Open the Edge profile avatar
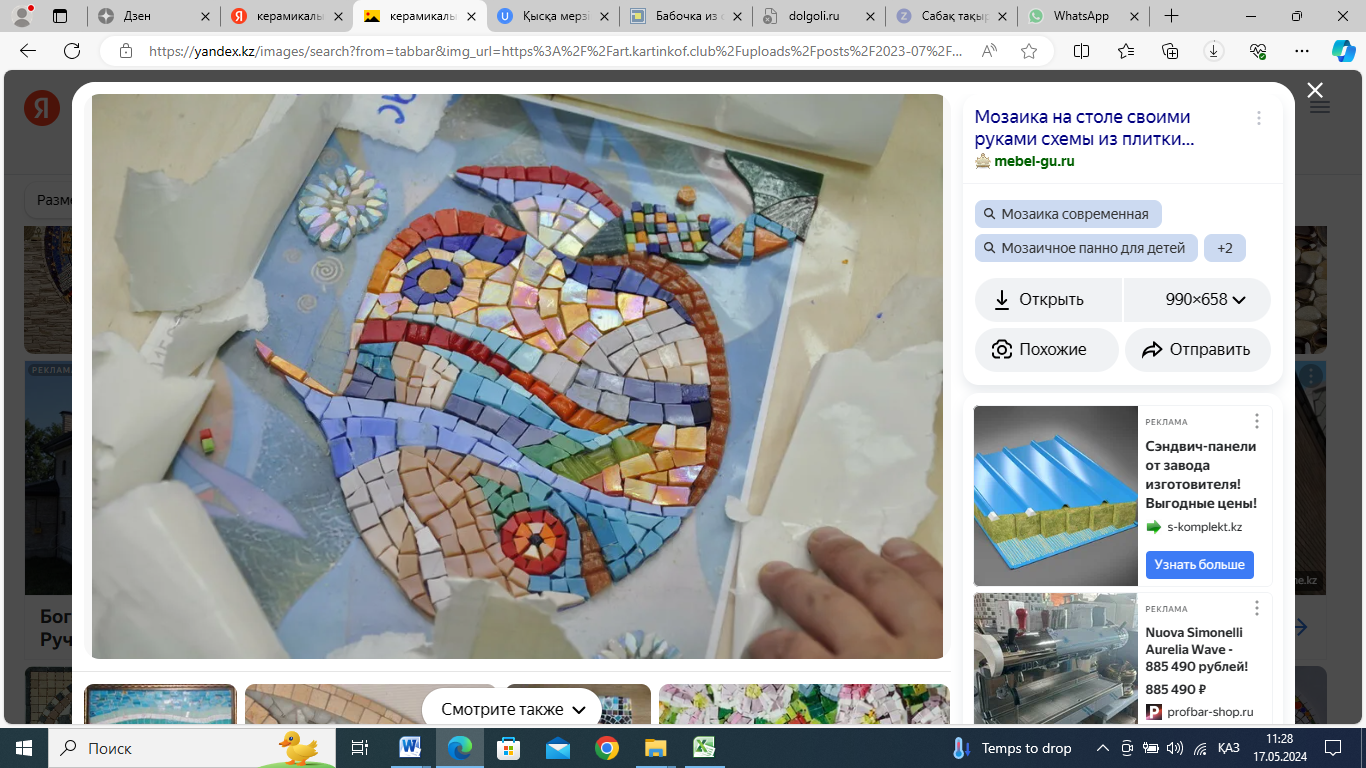The image size is (1366, 768). pyautogui.click(x=22, y=16)
